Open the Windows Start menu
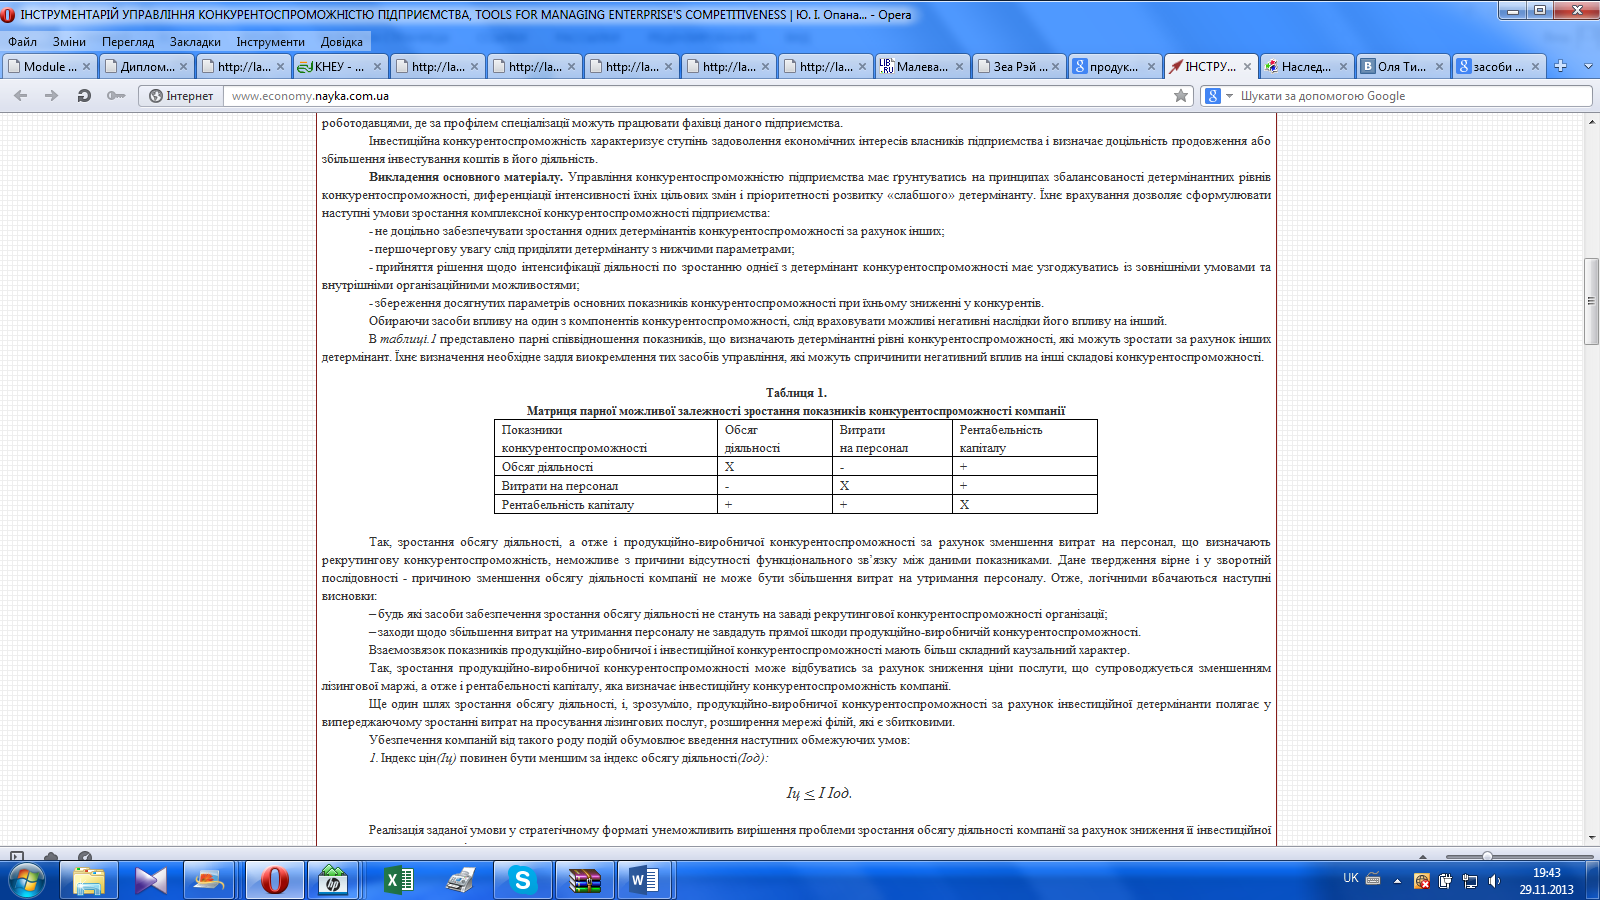The image size is (1600, 900). tap(27, 880)
